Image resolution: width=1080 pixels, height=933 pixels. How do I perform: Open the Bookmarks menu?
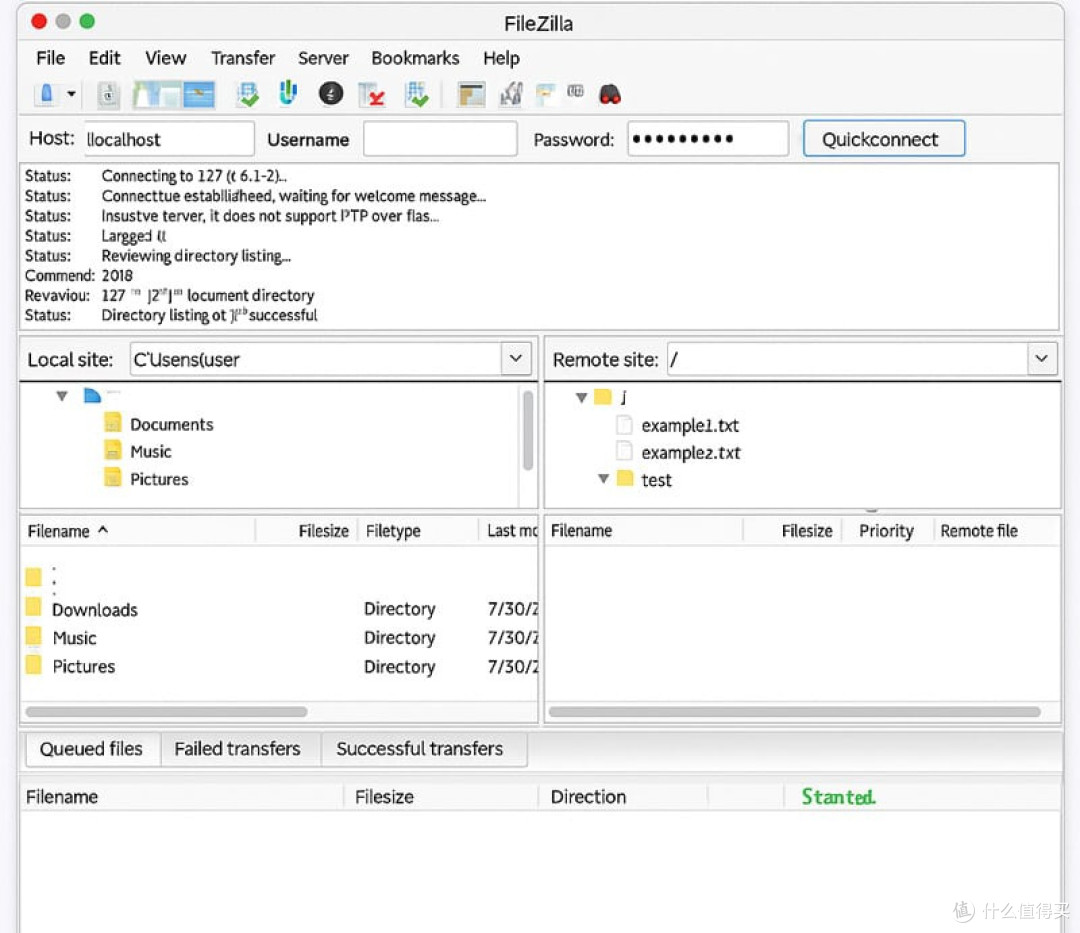415,58
